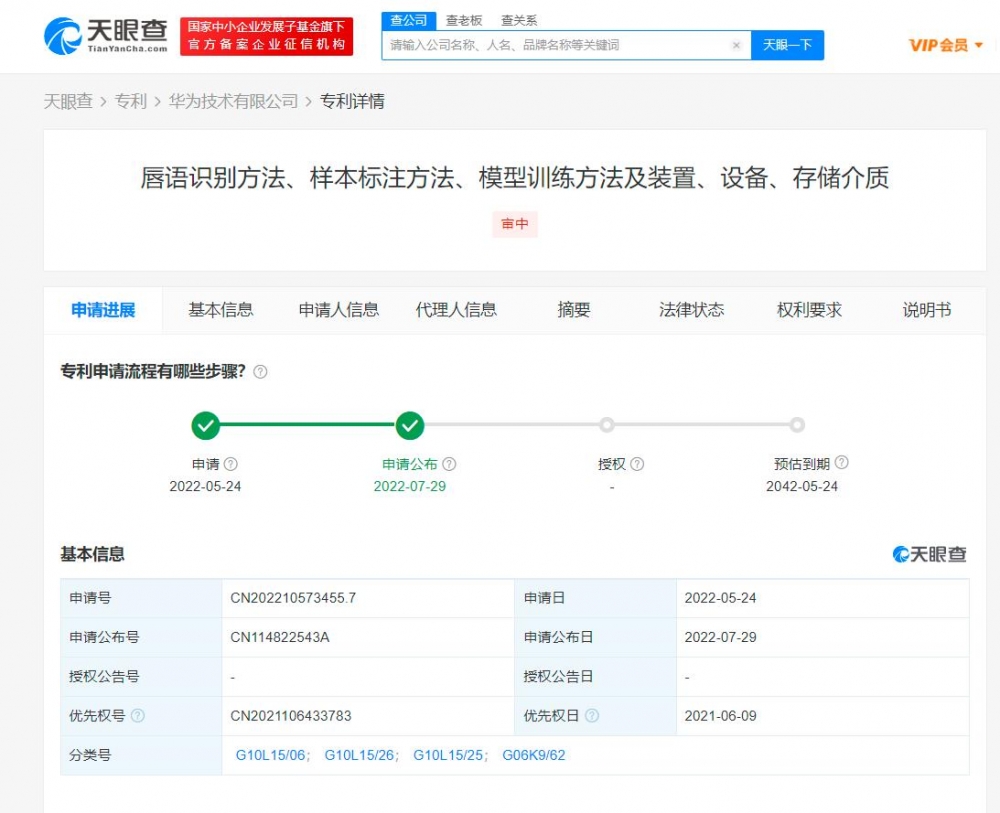Clear search box with the X icon
The height and width of the screenshot is (813, 1000).
coord(736,45)
